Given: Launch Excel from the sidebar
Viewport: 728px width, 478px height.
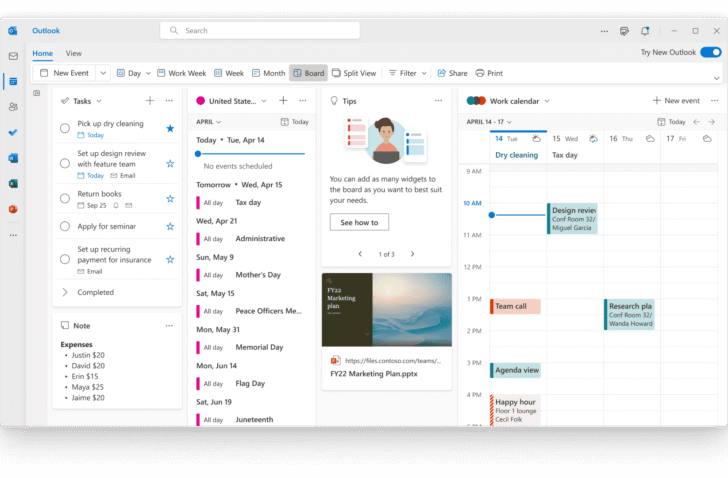Looking at the screenshot, I should [13, 184].
